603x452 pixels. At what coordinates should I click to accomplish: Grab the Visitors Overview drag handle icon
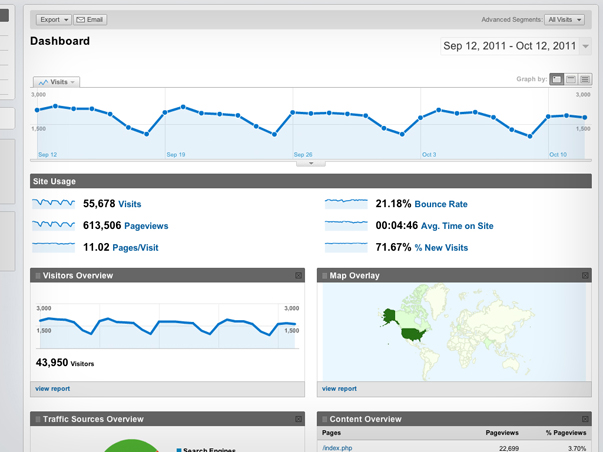click(38, 275)
